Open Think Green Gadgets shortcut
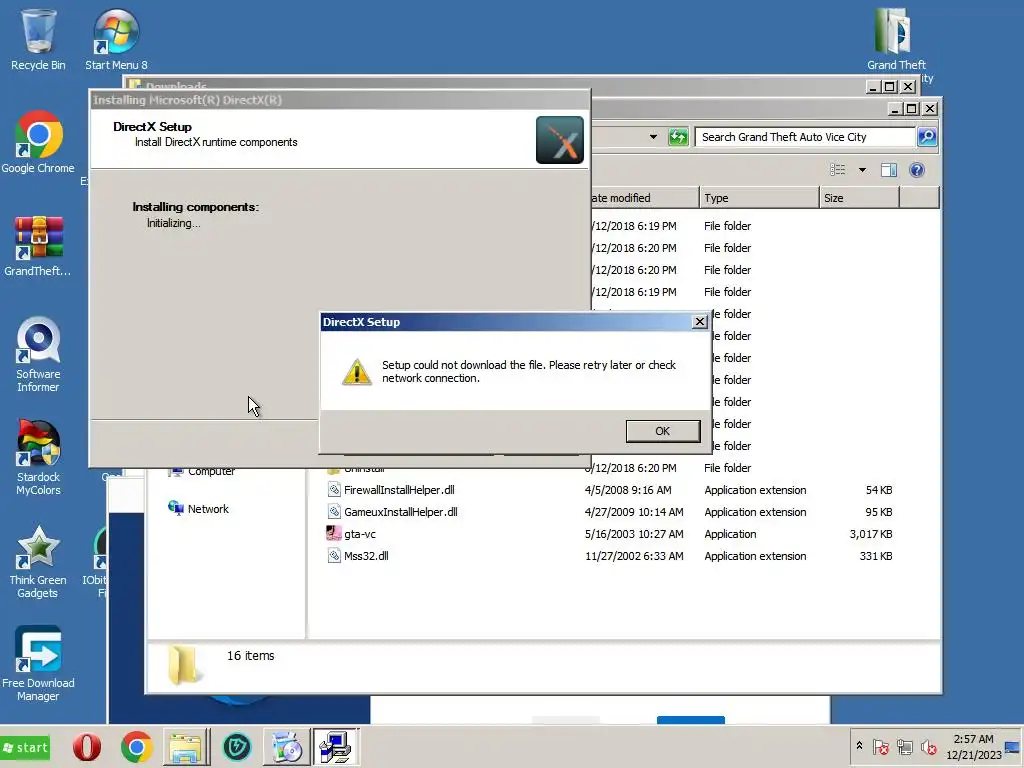 pos(38,562)
